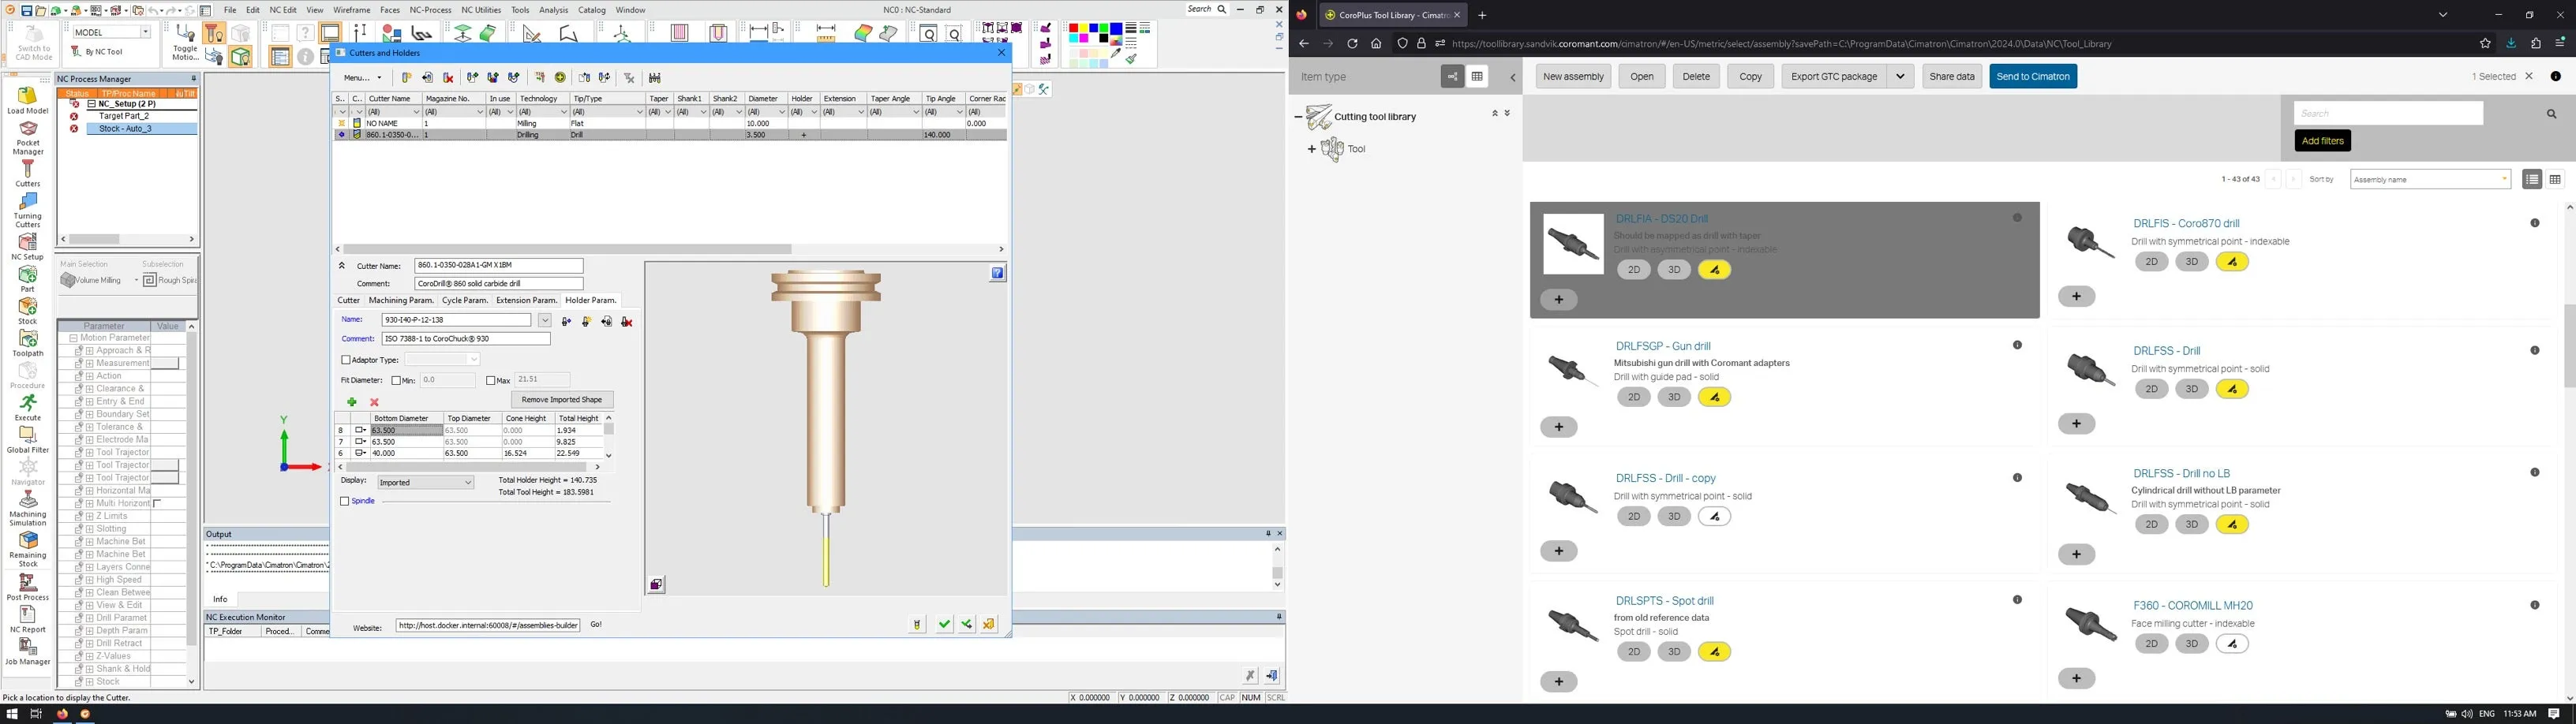Open the Turning Cutters tool
Screen dimensions: 2576x724
pyautogui.click(x=27, y=203)
